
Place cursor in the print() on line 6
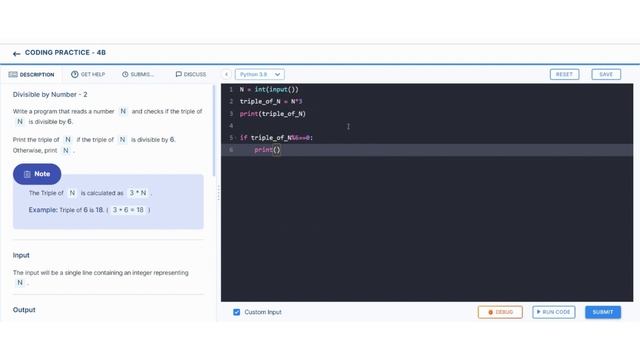coord(267,150)
